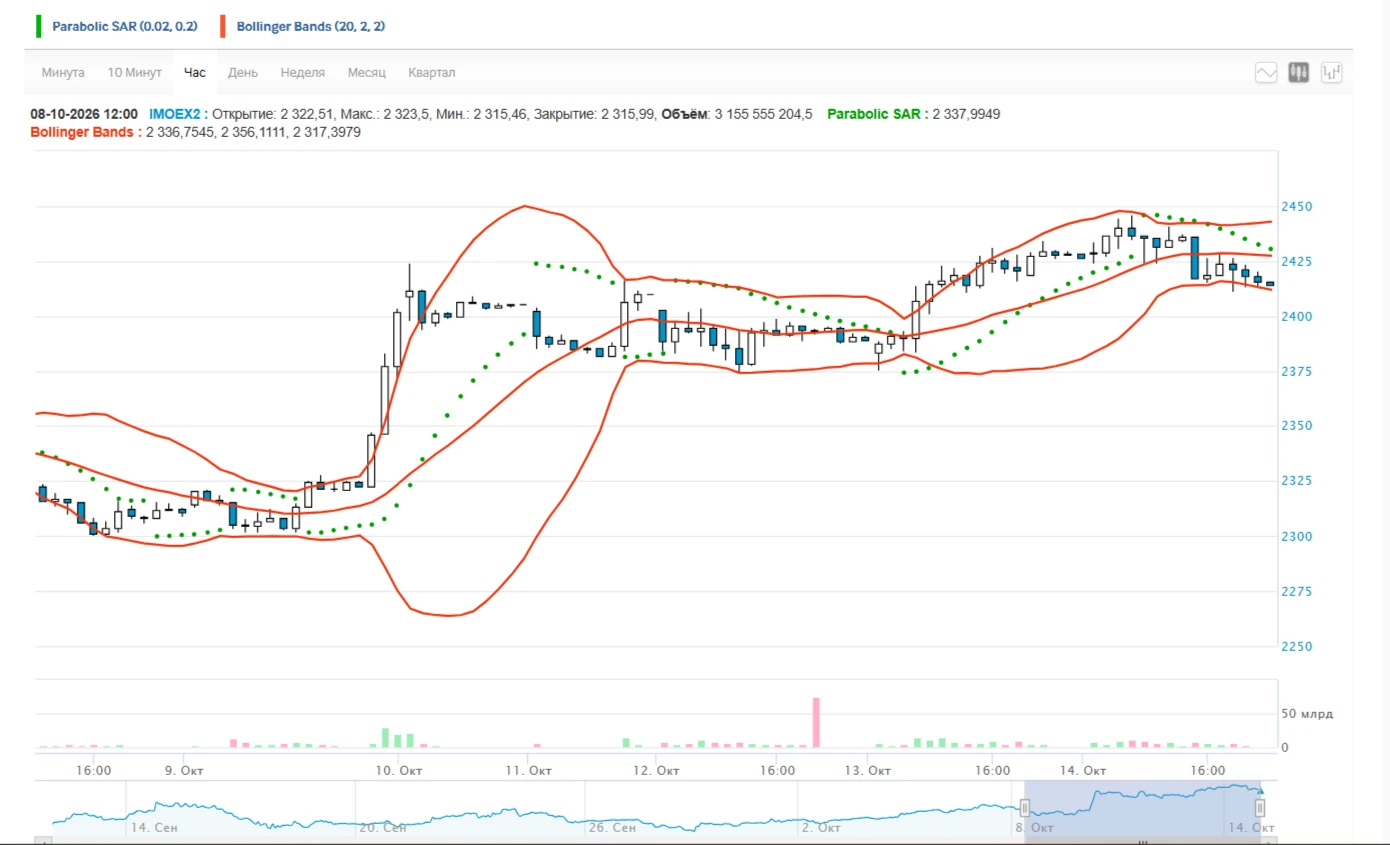Switch to the Квартал timeframe tab
The image size is (1390, 845).
[x=432, y=73]
